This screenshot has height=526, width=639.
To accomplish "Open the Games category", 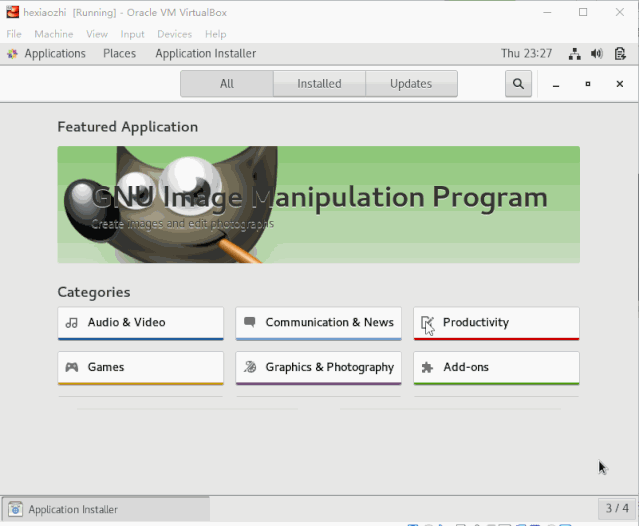I will (x=141, y=368).
